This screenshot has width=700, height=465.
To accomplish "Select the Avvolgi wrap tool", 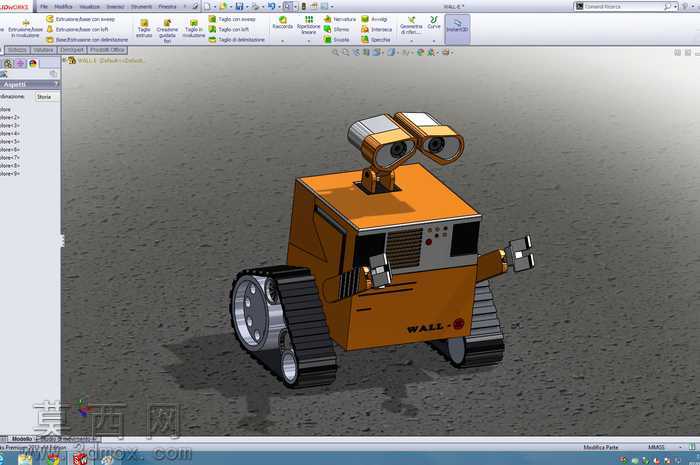I will (x=374, y=19).
